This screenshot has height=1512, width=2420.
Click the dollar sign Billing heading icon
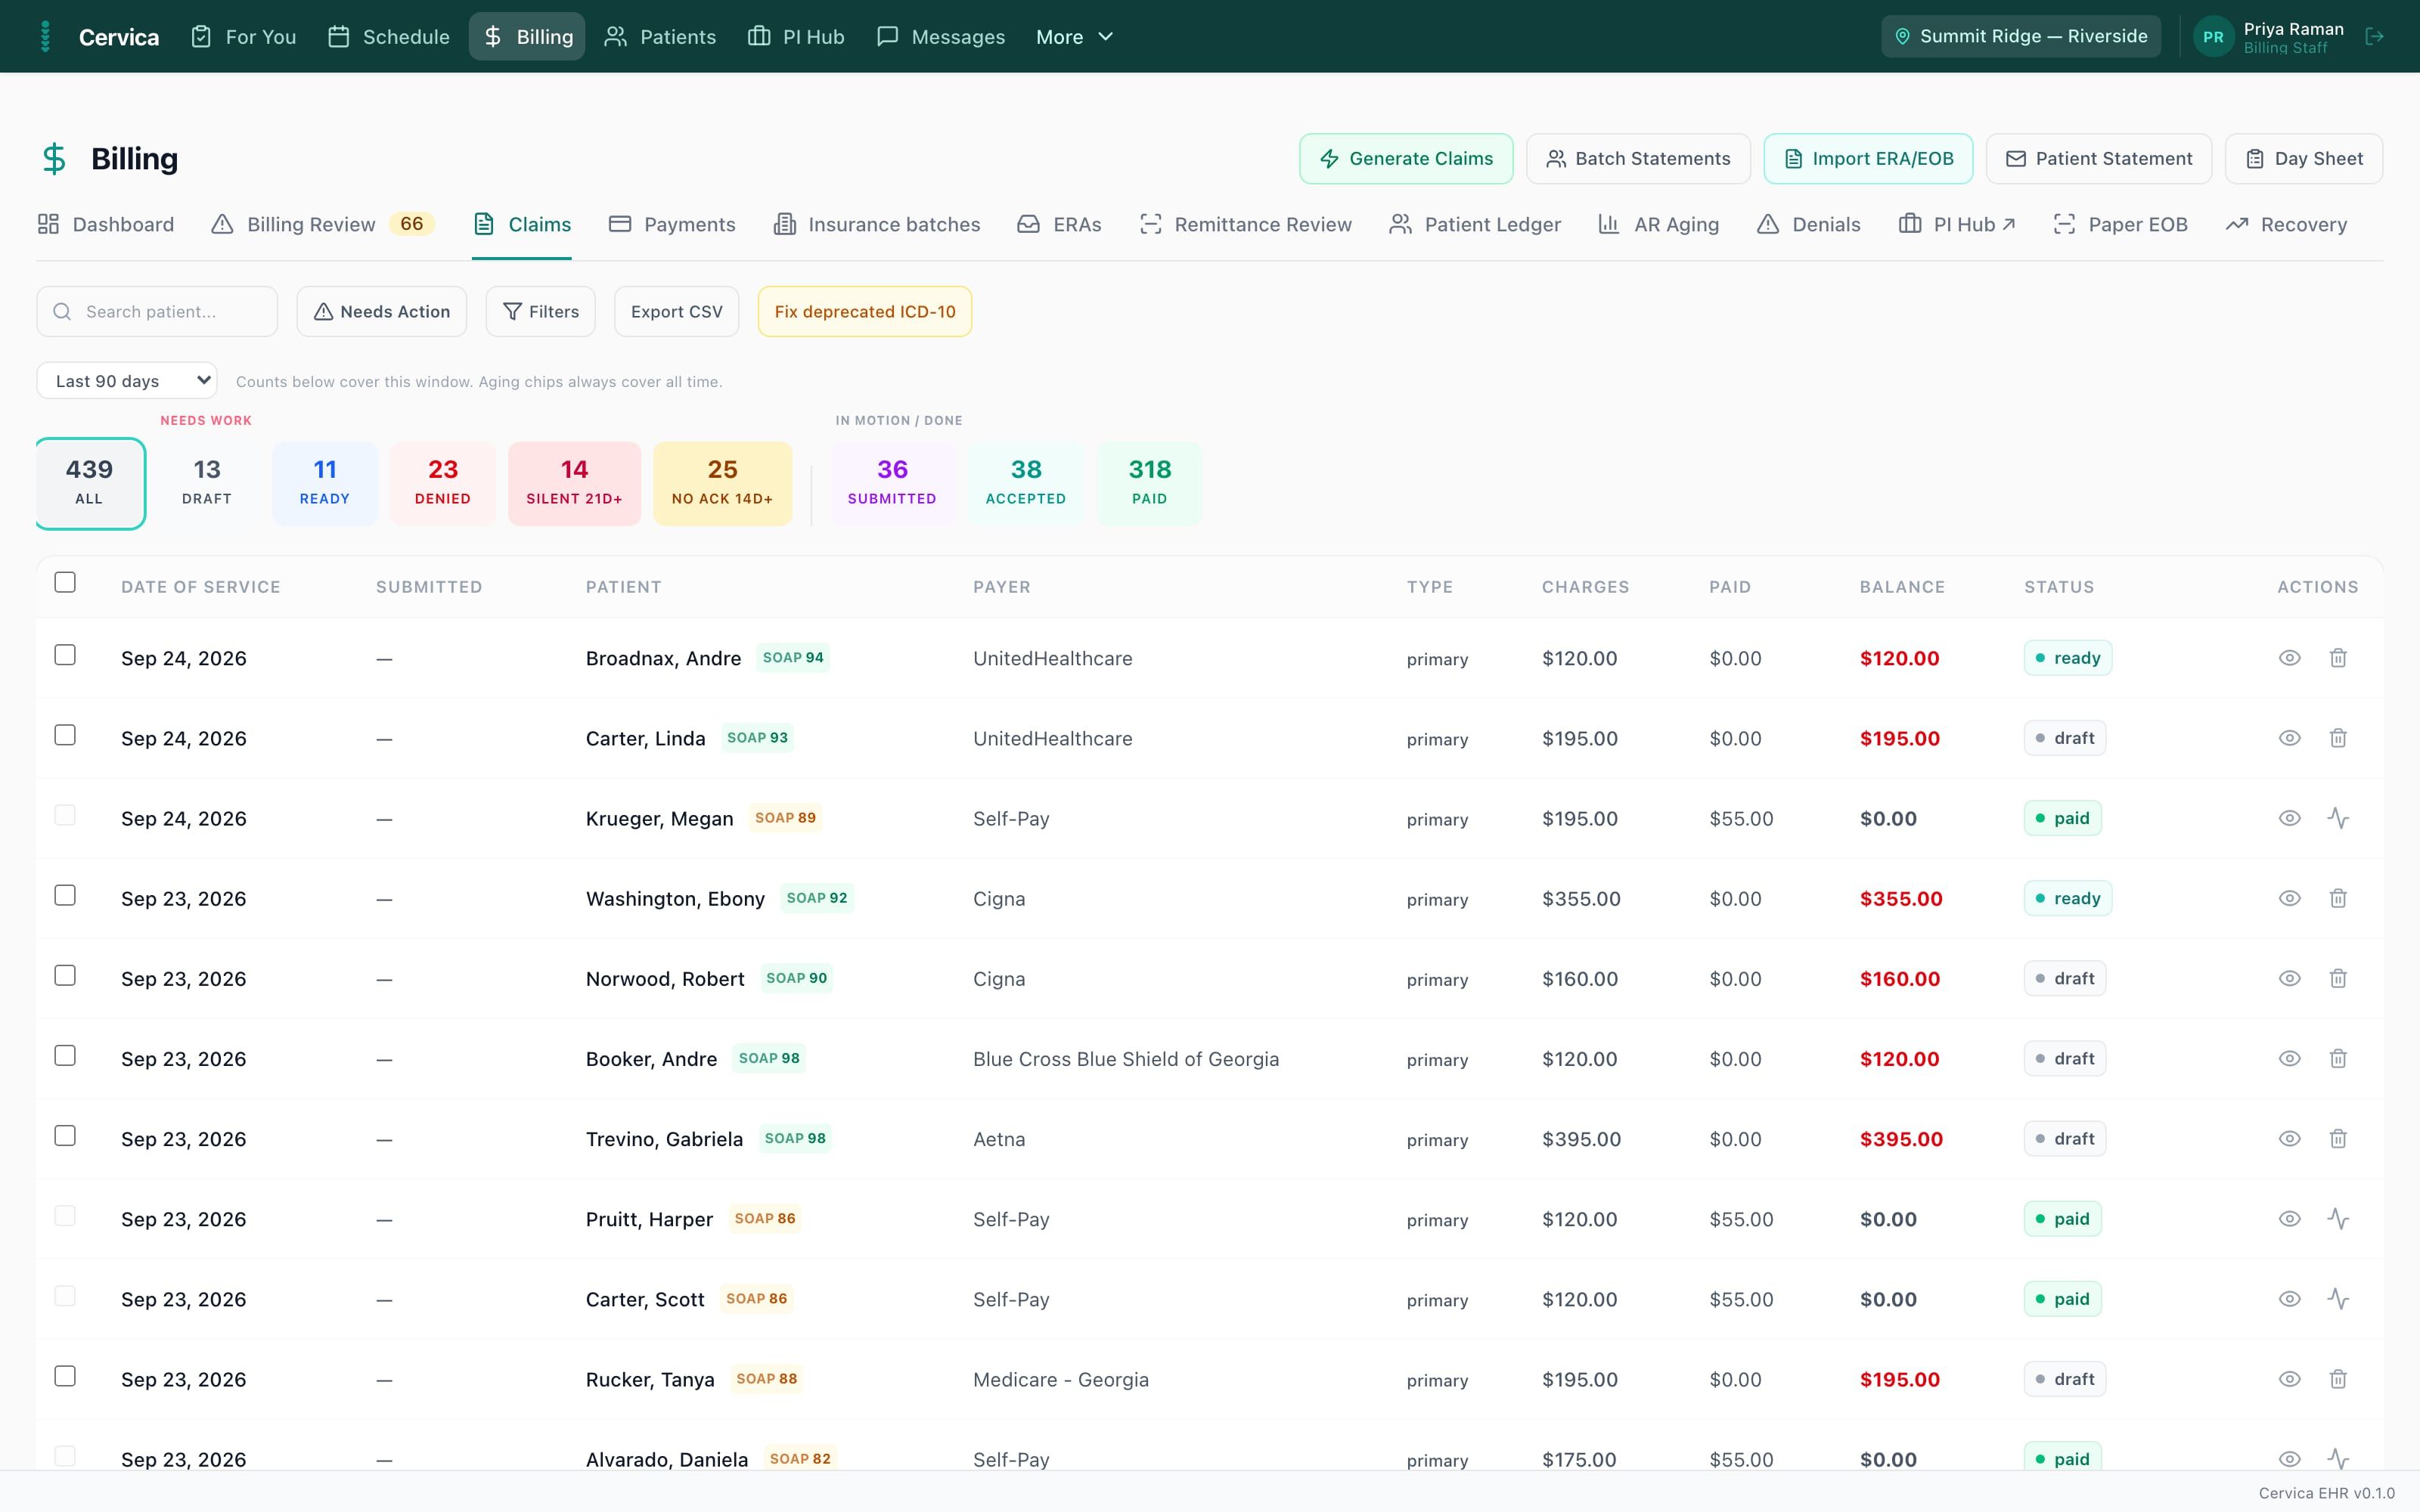(x=54, y=159)
